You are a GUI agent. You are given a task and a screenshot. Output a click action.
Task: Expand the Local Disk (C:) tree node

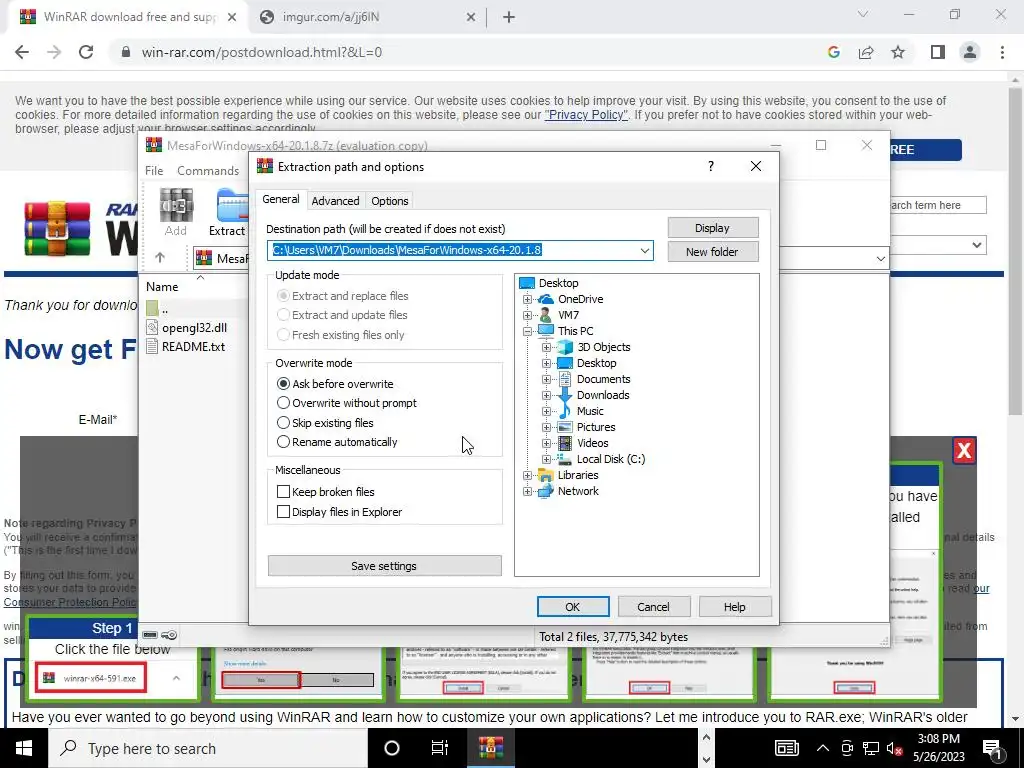click(547, 459)
